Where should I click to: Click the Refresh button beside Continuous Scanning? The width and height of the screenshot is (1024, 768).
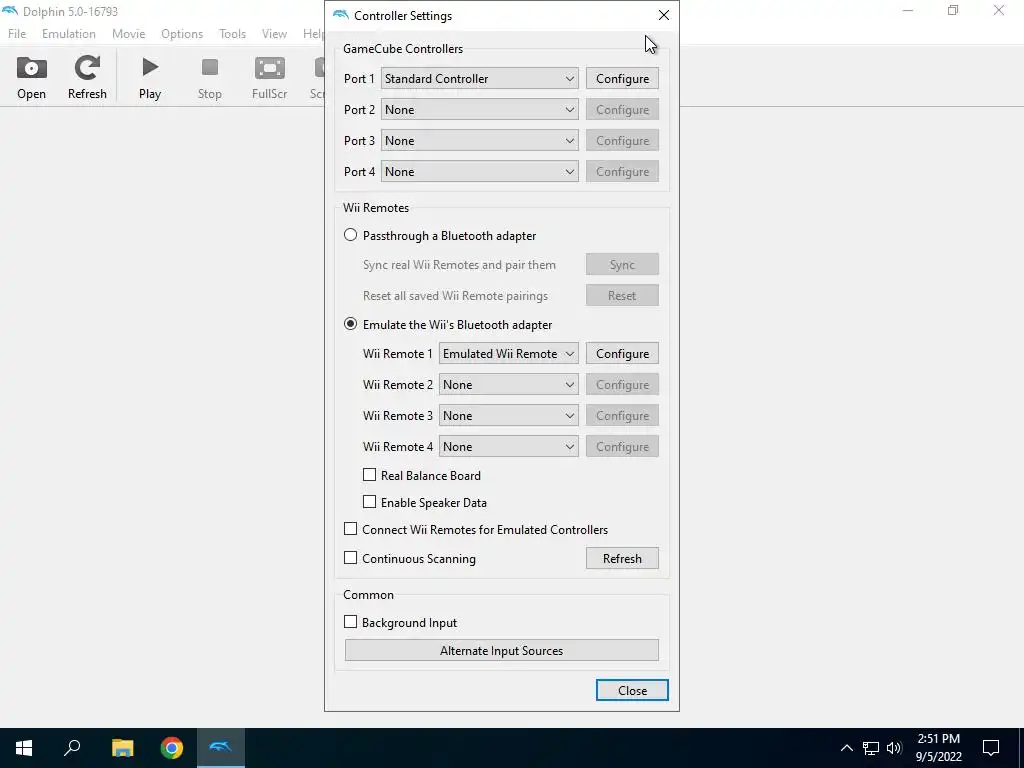(x=622, y=558)
